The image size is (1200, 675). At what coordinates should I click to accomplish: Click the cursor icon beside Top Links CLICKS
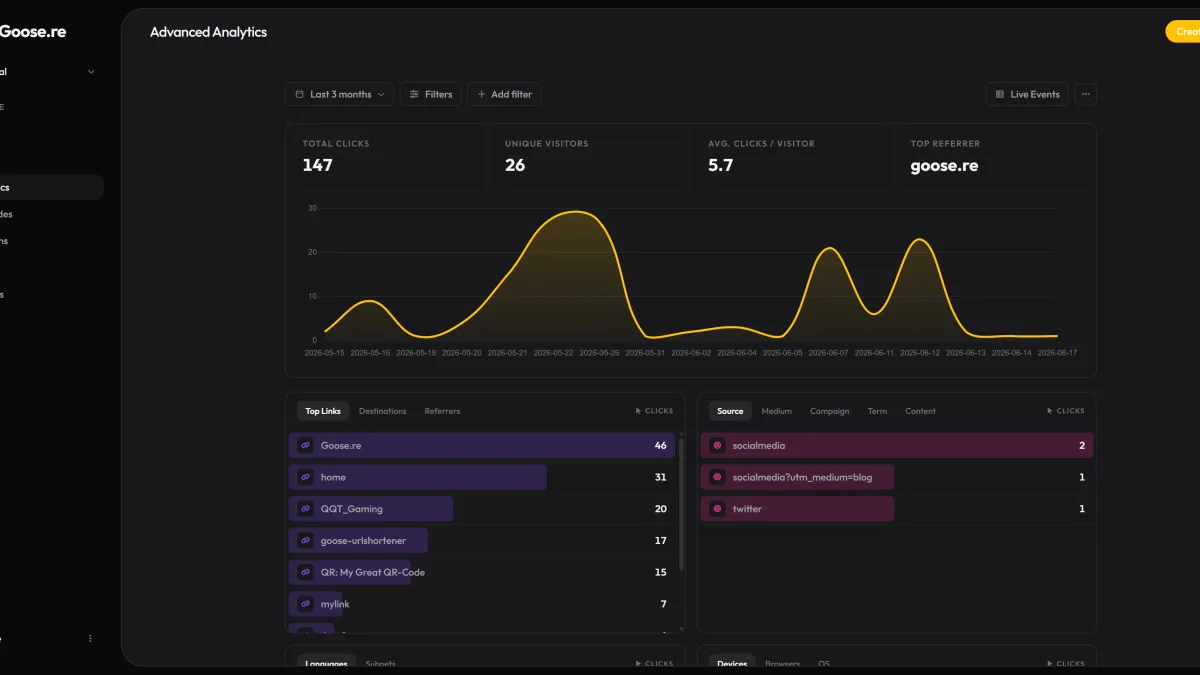638,411
